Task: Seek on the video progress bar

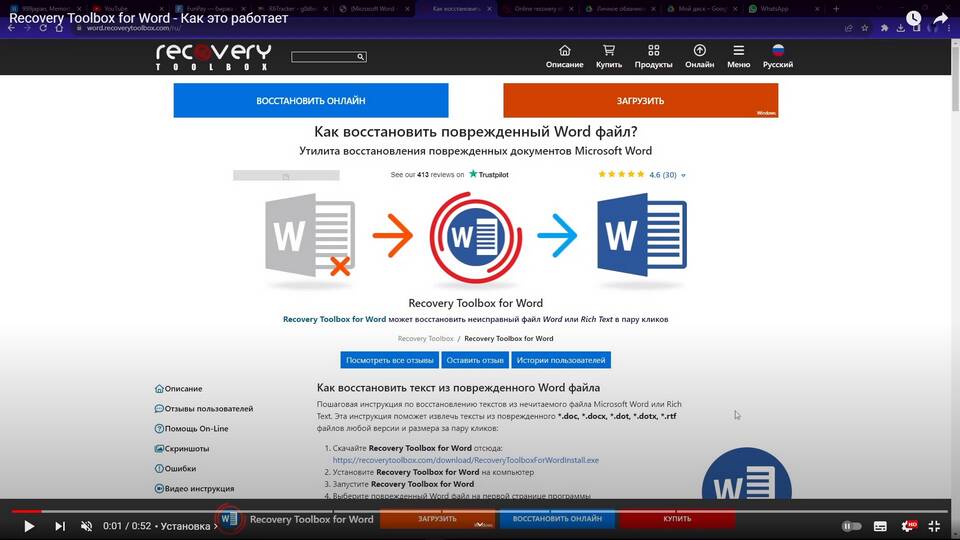Action: pyautogui.click(x=480, y=511)
